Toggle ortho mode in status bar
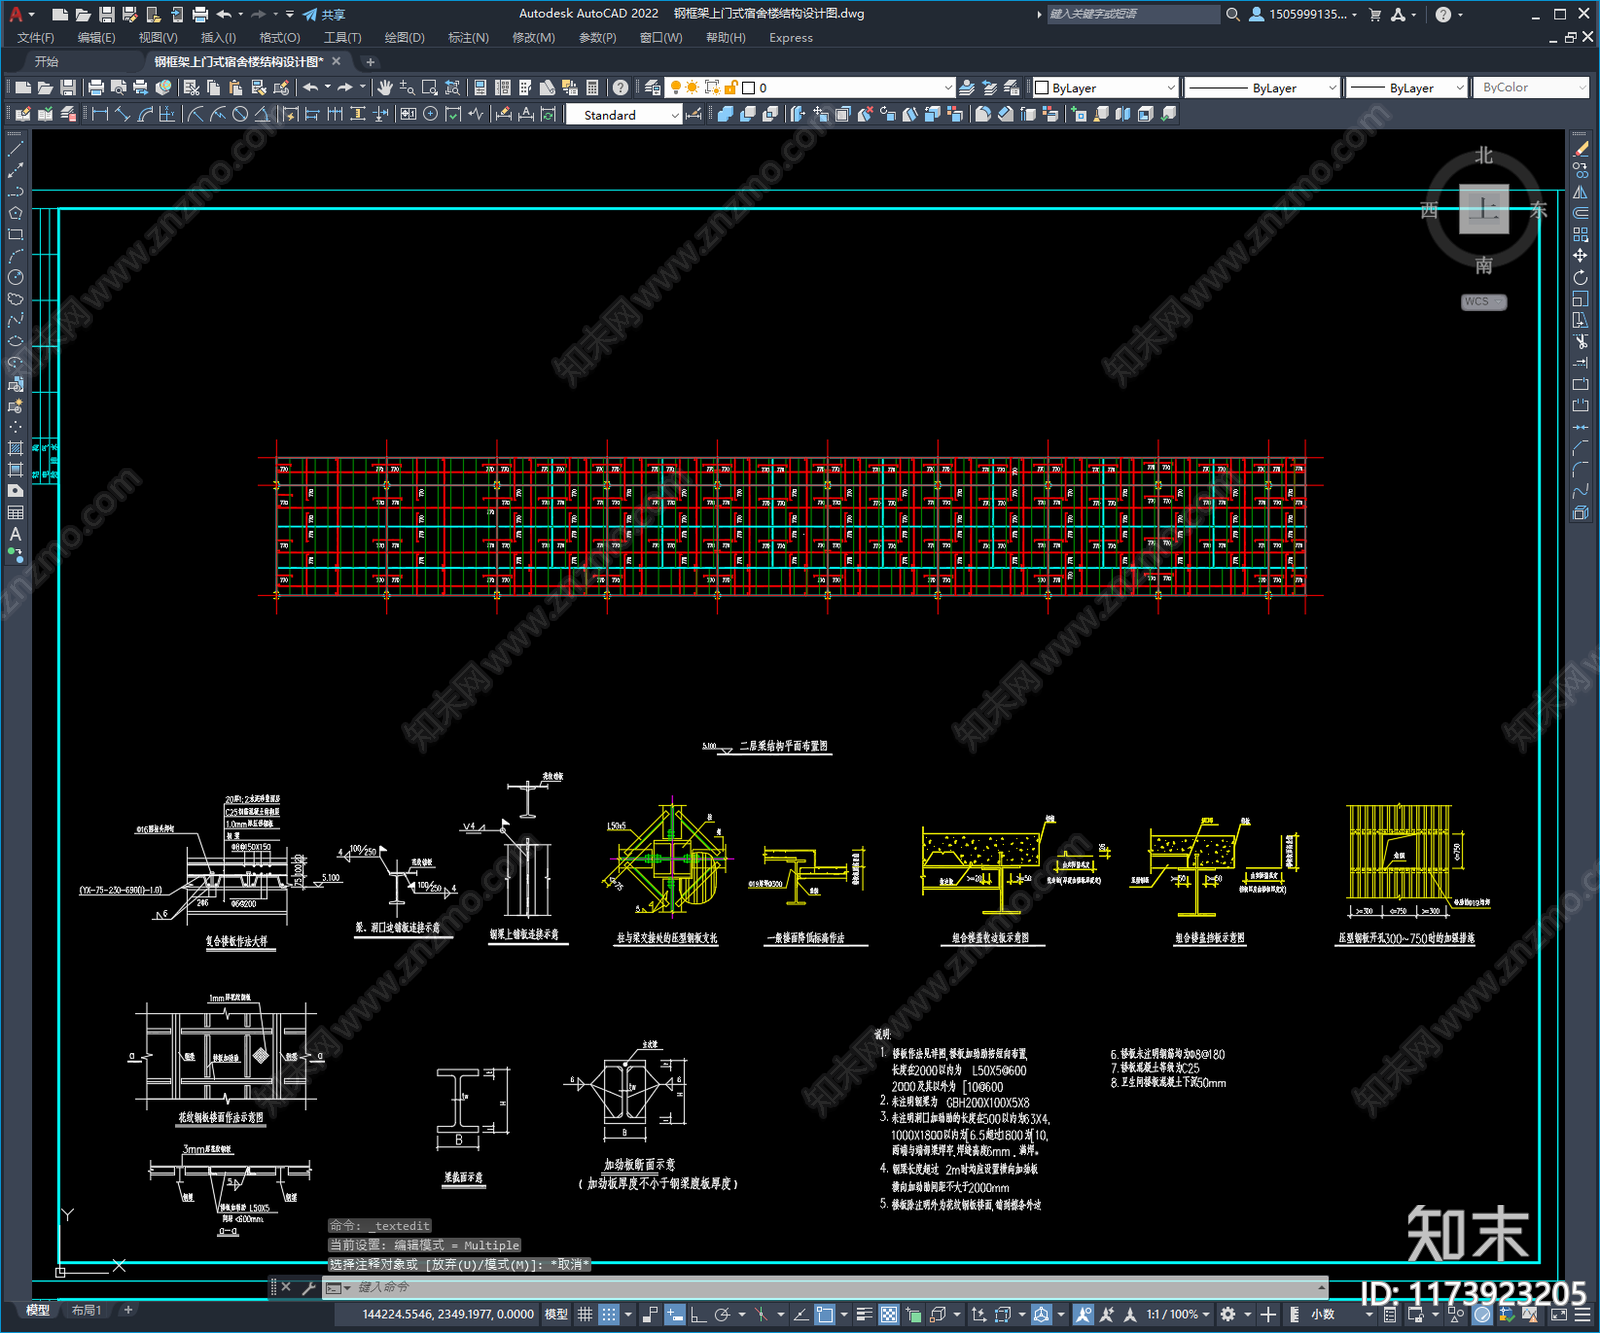The height and width of the screenshot is (1333, 1600). pos(698,1314)
